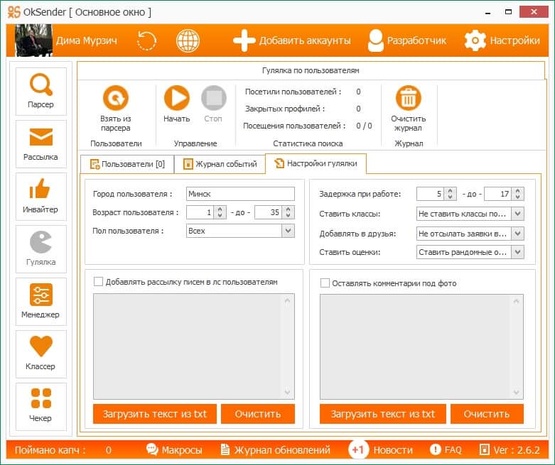Click the account avatar Дима Мурзич
The width and height of the screenshot is (555, 465).
click(34, 40)
